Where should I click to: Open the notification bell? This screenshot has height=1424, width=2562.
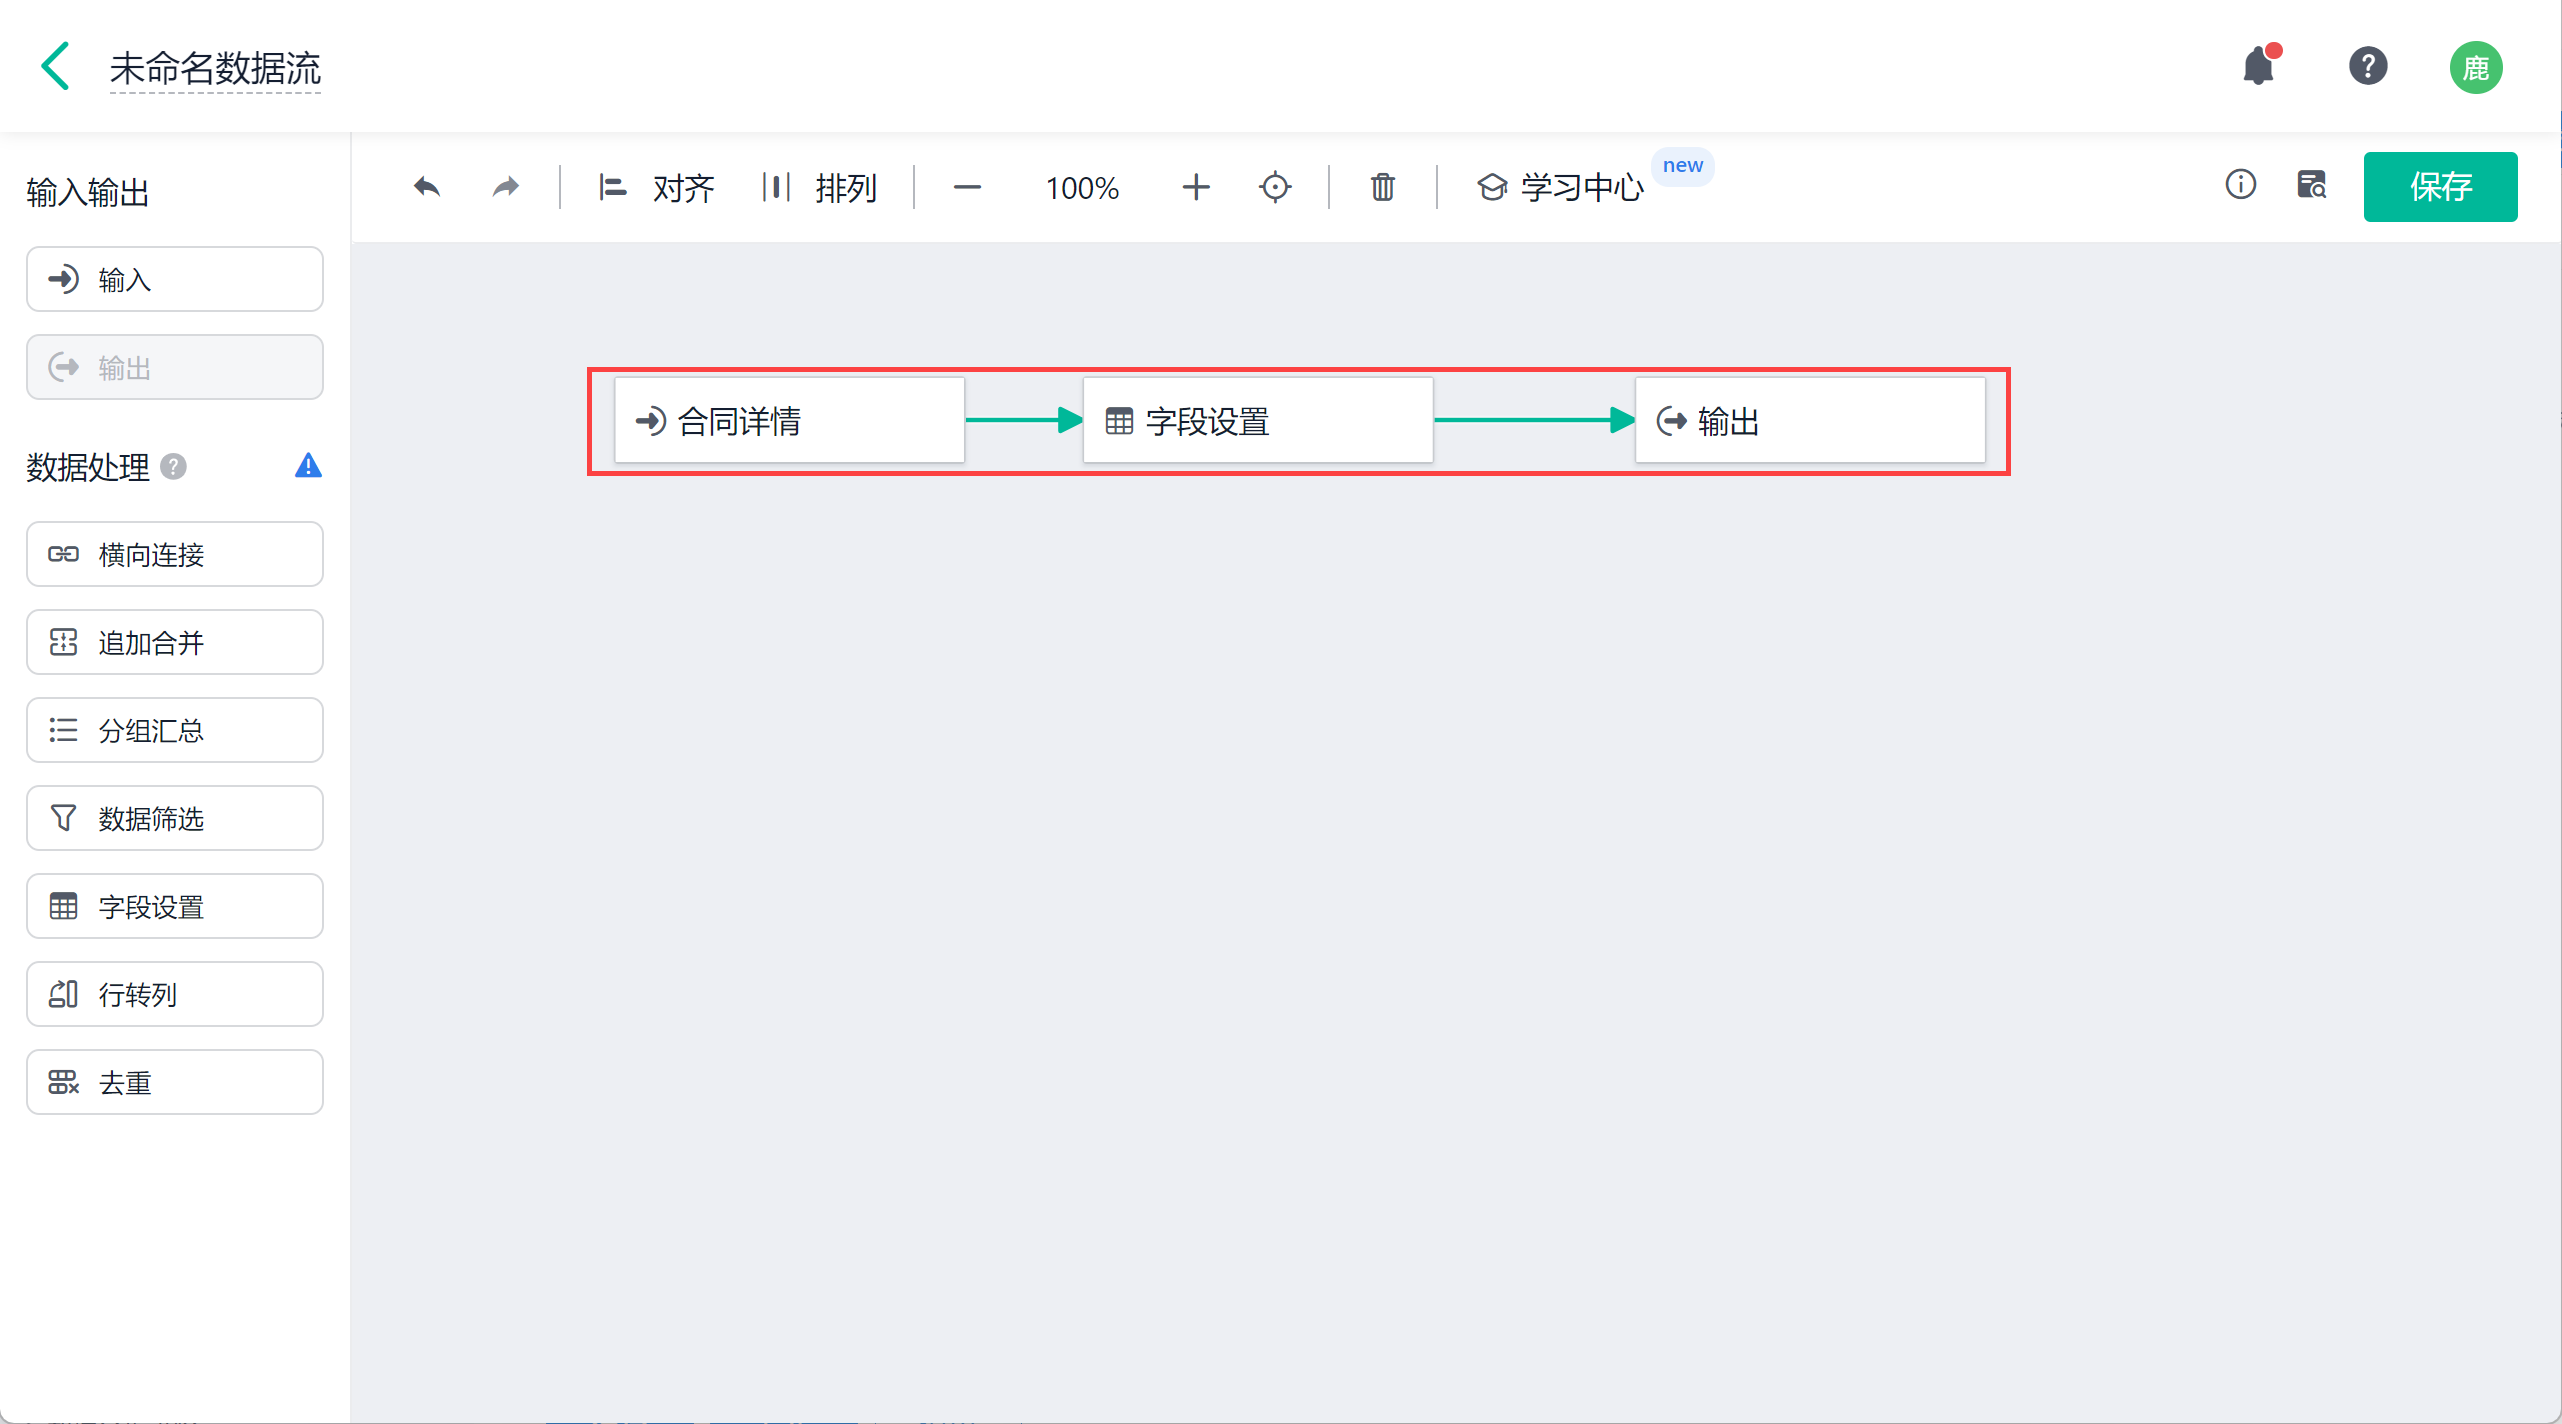2259,67
